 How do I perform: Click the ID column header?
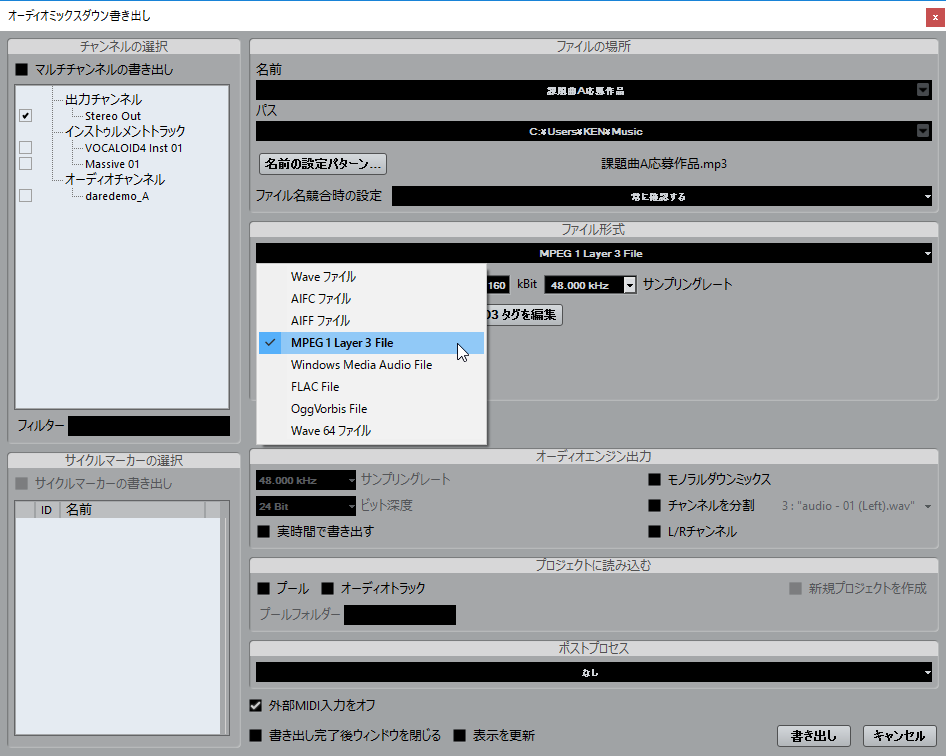point(46,510)
